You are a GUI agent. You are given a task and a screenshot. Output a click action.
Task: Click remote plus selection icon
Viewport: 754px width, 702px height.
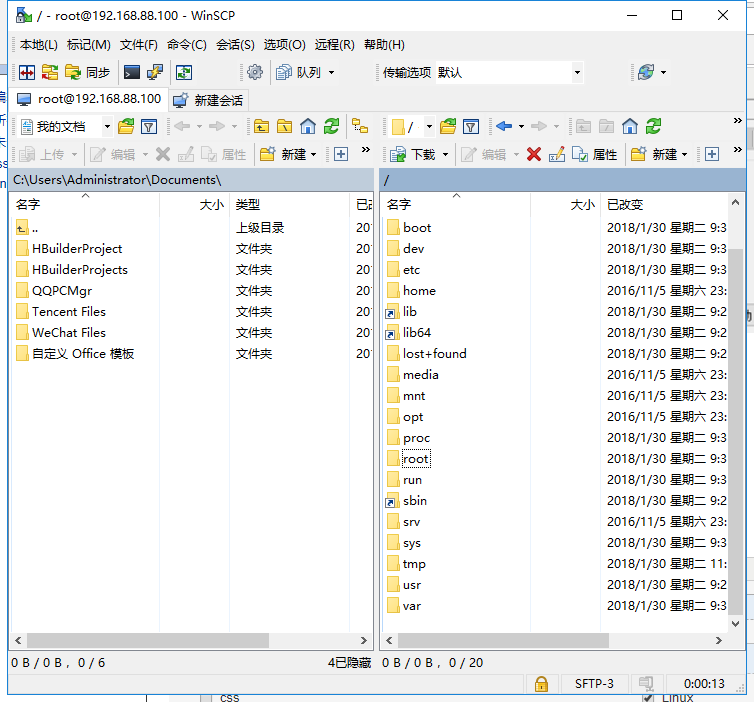(712, 154)
